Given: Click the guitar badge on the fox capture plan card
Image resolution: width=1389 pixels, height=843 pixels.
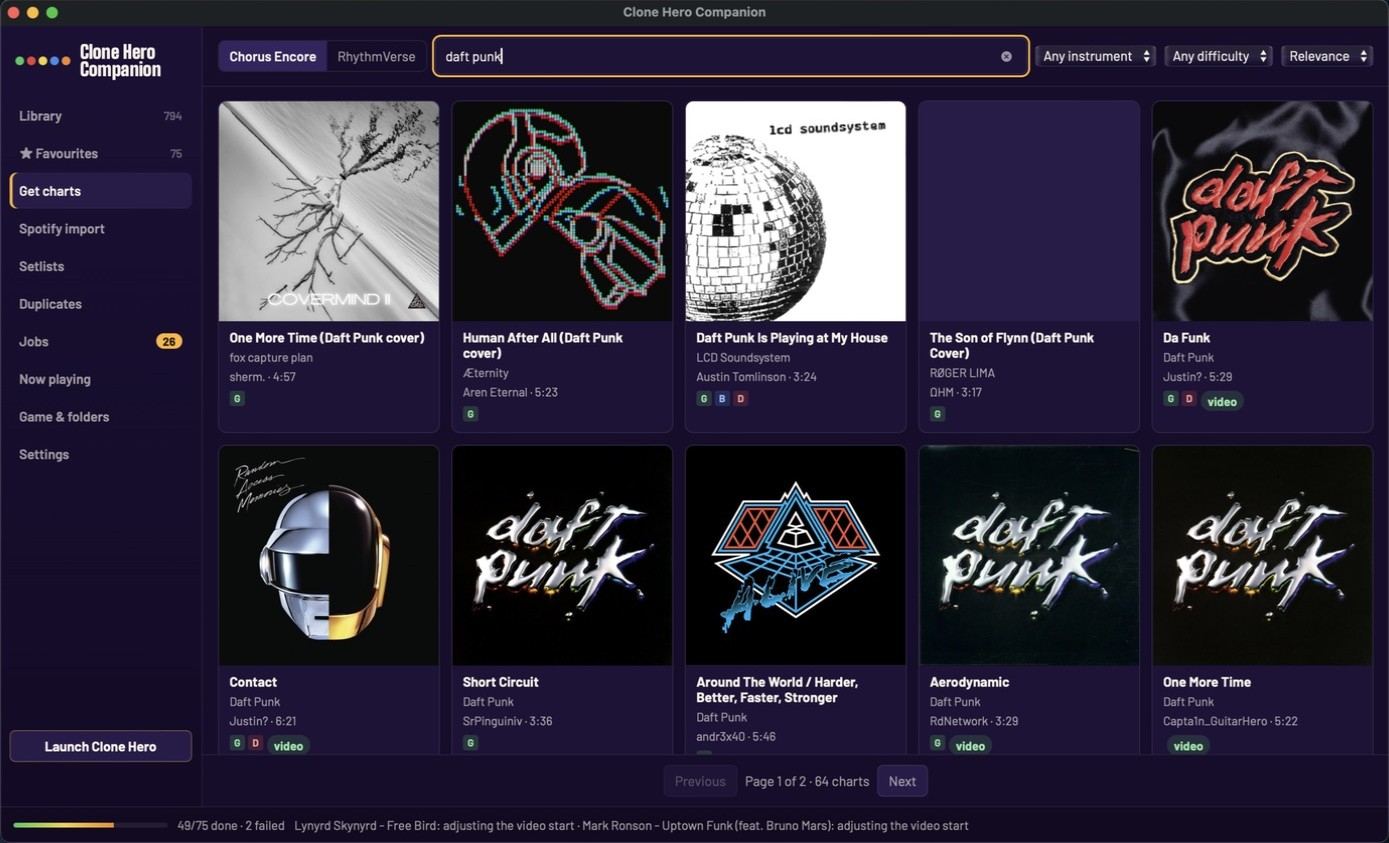Looking at the screenshot, I should [237, 398].
